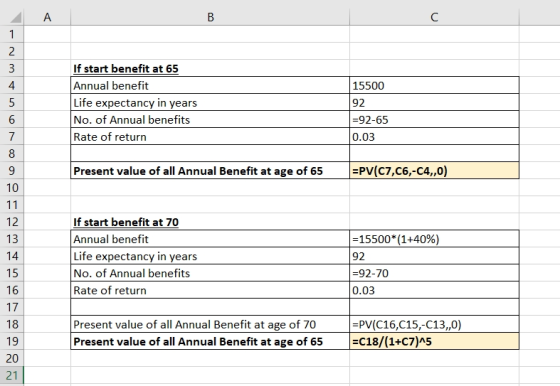Click 'Life expectancy in years' in row 5

pos(135,103)
